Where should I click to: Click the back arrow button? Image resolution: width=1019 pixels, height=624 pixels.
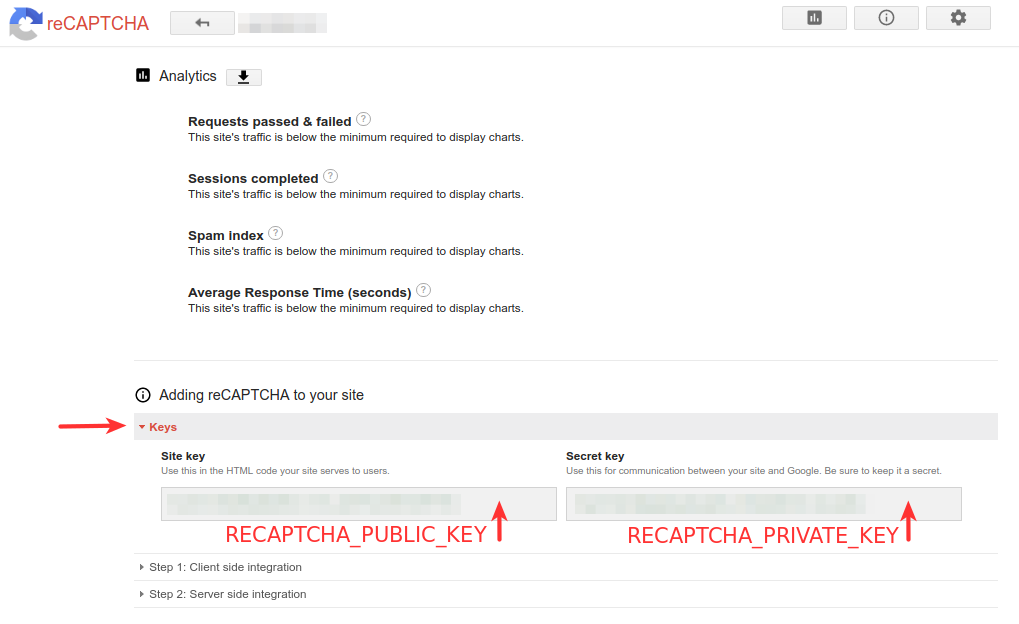tap(201, 22)
